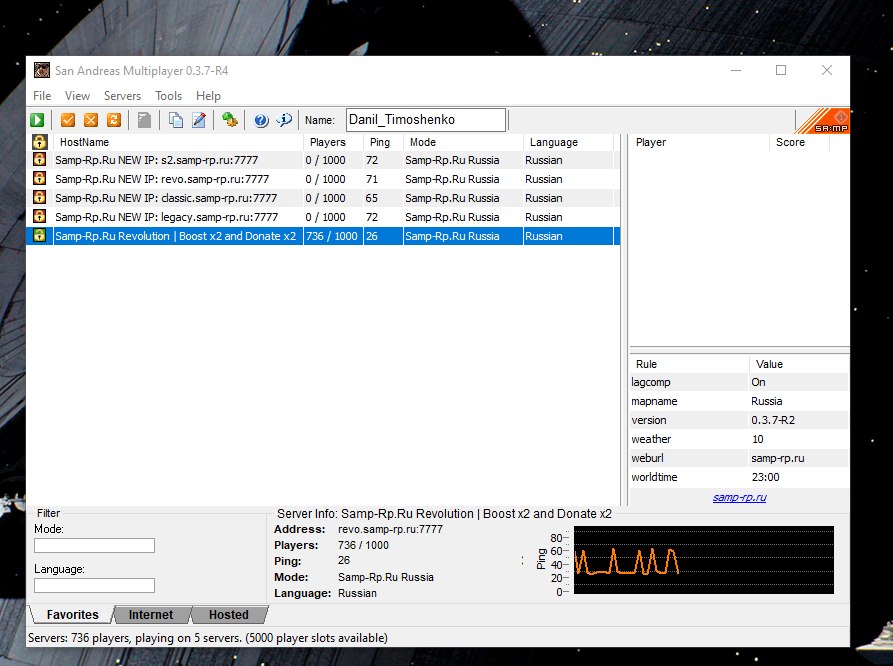The height and width of the screenshot is (666, 893).
Task: Maximize the San Andreas Multiplayer window
Action: point(781,70)
